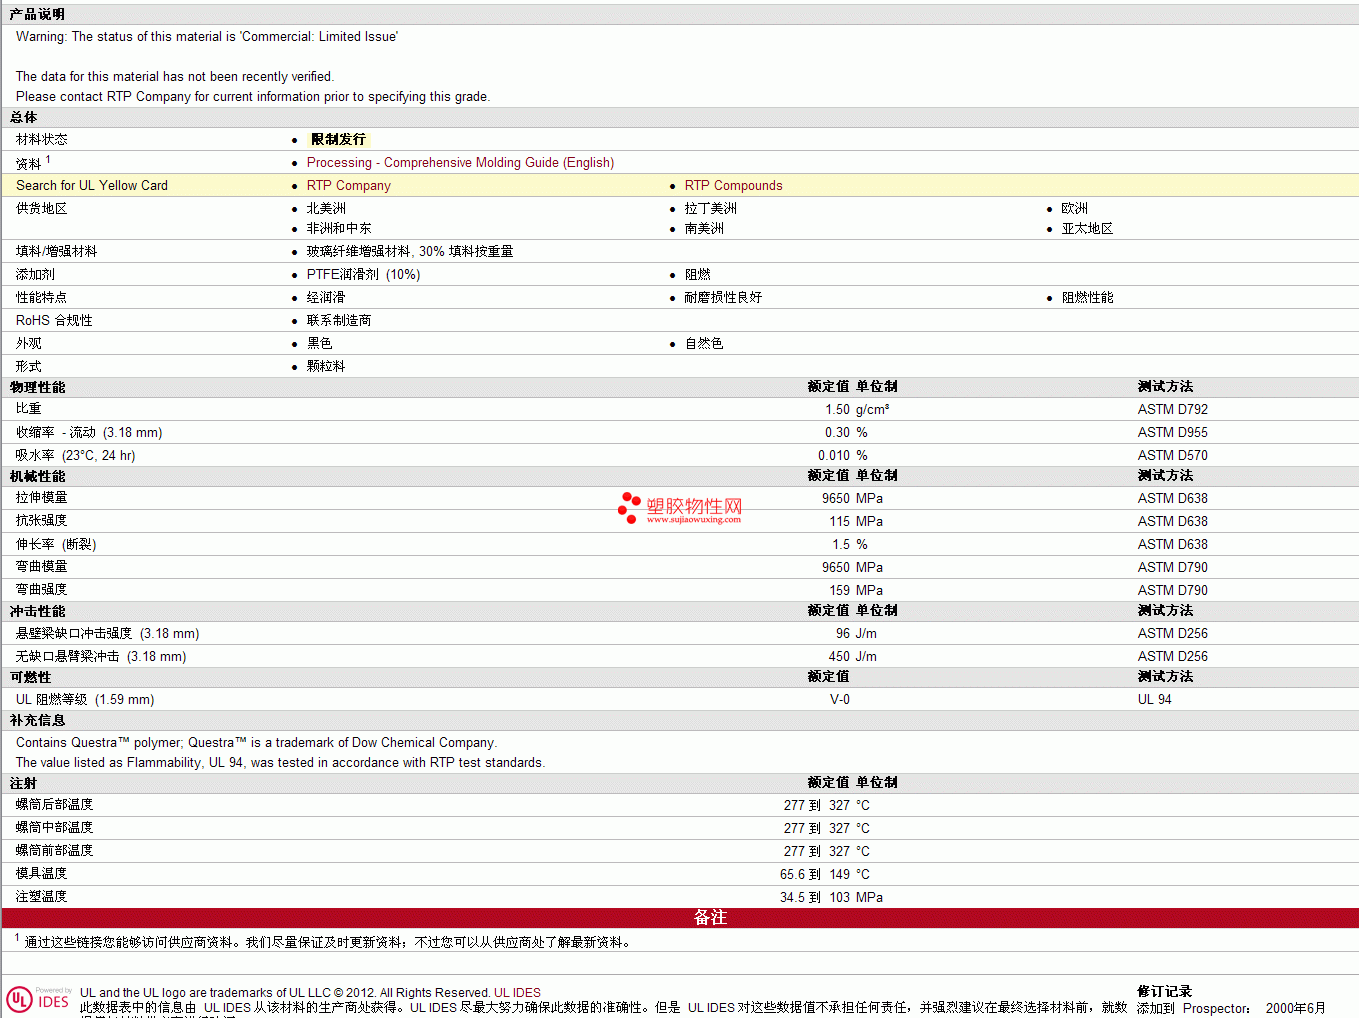Select the 比重 value 1.50
The width and height of the screenshot is (1359, 1018).
[x=837, y=409]
